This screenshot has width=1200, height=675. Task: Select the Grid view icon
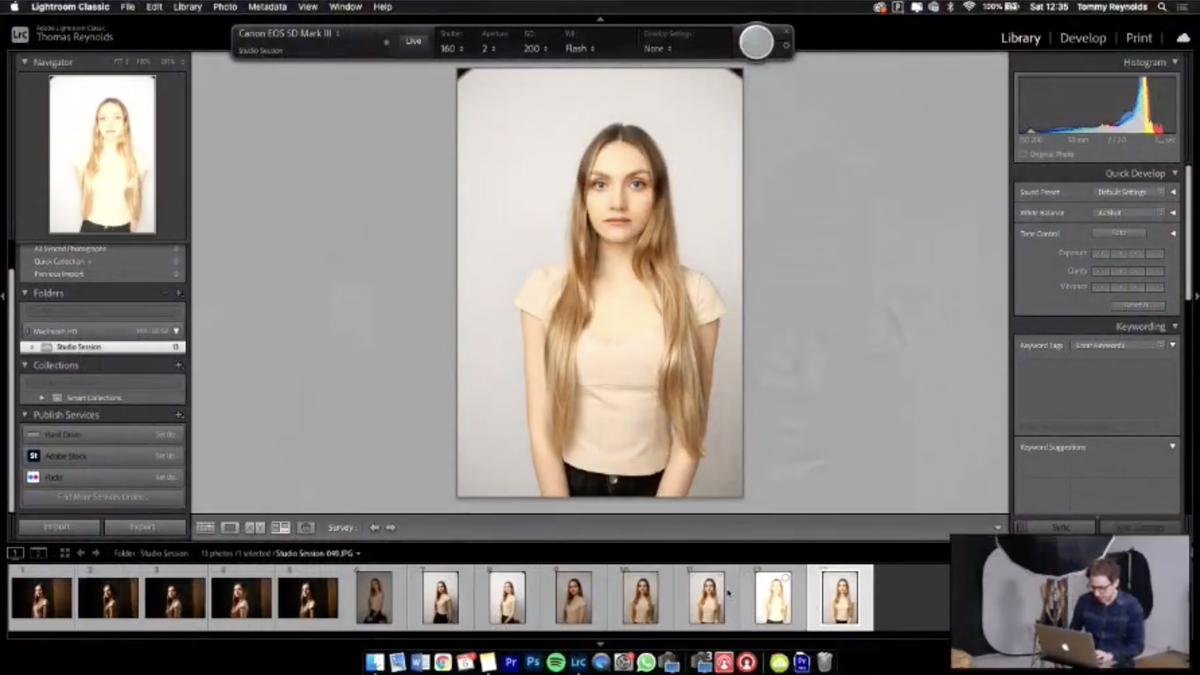pos(206,527)
